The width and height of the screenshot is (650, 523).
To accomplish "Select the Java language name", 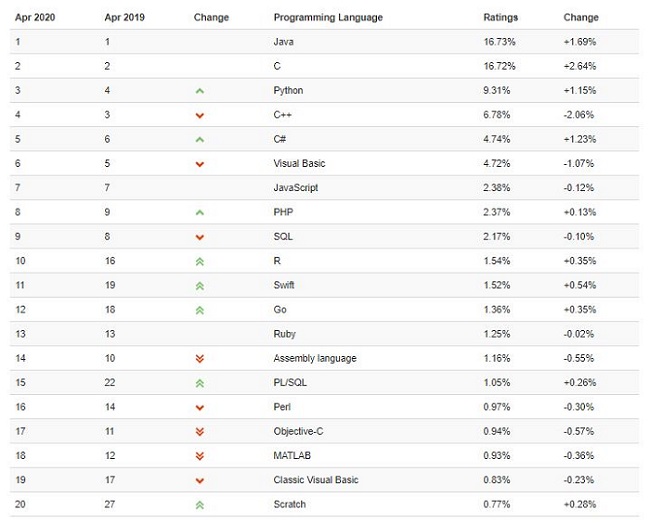I will [x=284, y=42].
